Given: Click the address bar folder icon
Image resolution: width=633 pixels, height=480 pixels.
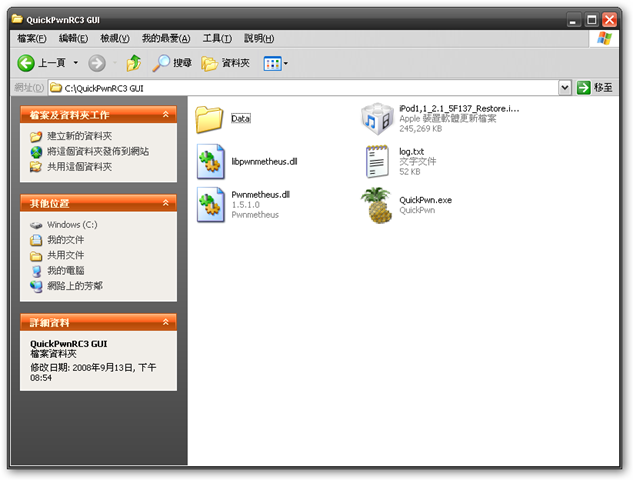Looking at the screenshot, I should pyautogui.click(x=56, y=88).
